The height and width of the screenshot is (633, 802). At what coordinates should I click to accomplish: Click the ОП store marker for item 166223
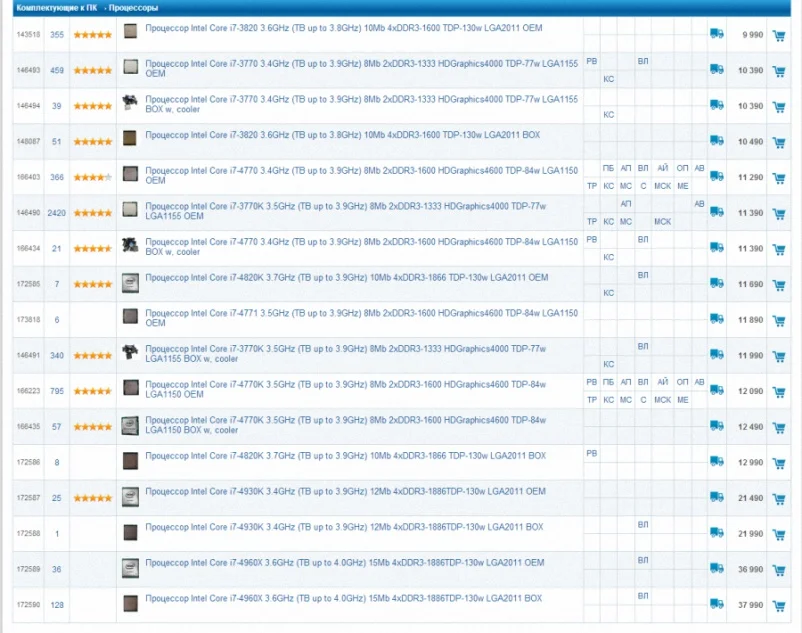682,382
